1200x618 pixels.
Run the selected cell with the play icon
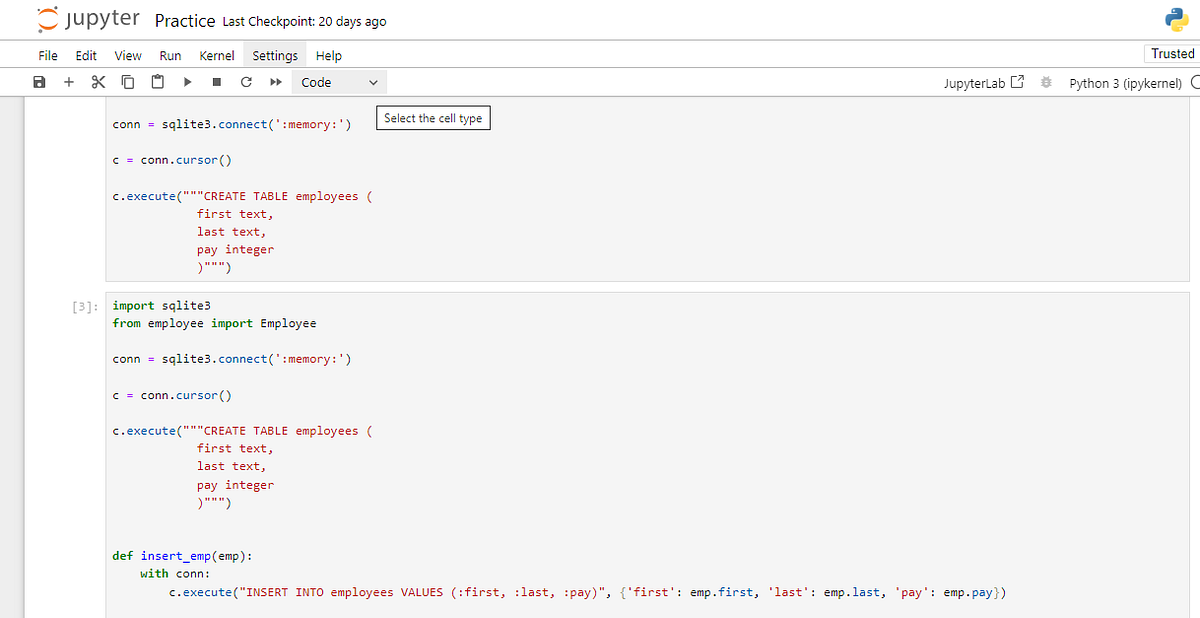[x=187, y=83]
